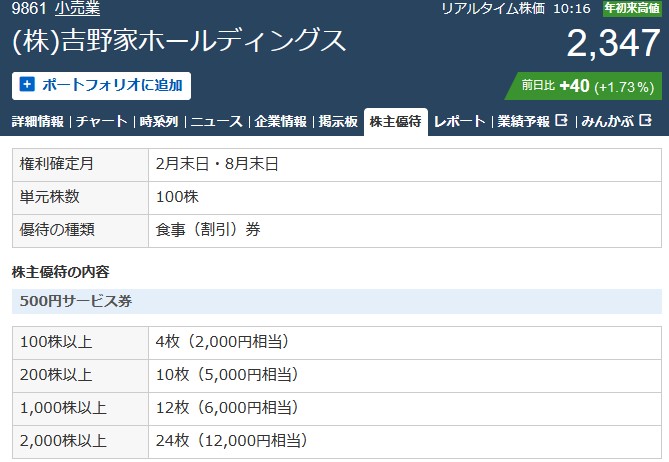This screenshot has height=462, width=669.
Task: Click the company name 吉野家ホールディングス
Action: (179, 41)
